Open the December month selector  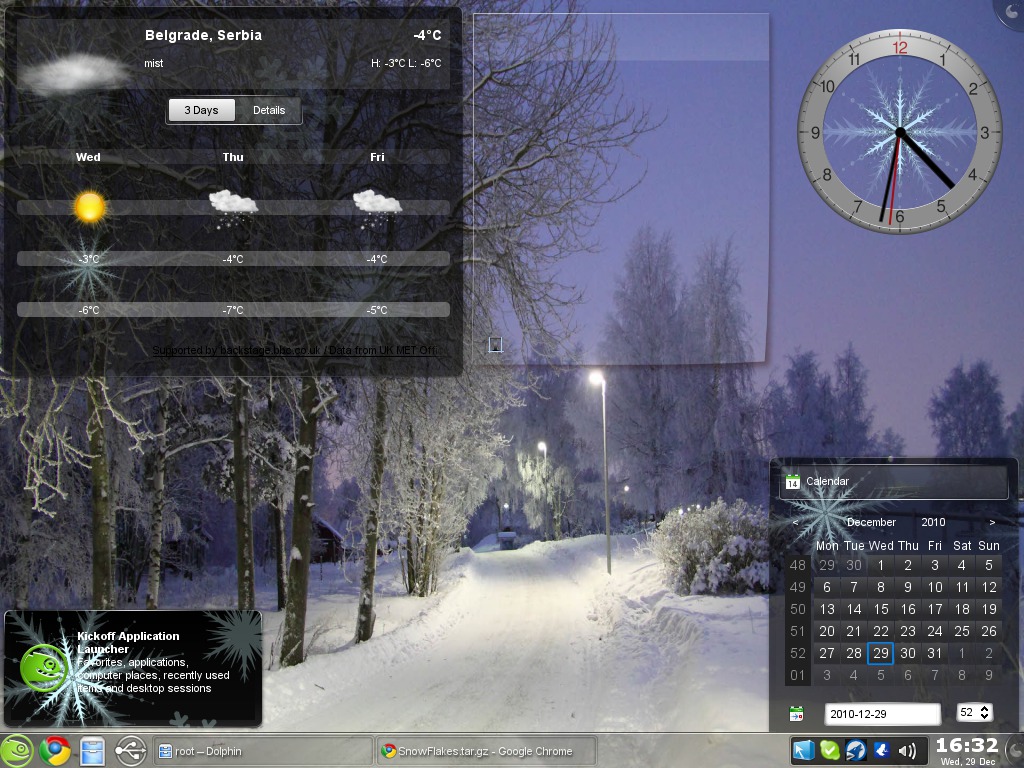871,522
